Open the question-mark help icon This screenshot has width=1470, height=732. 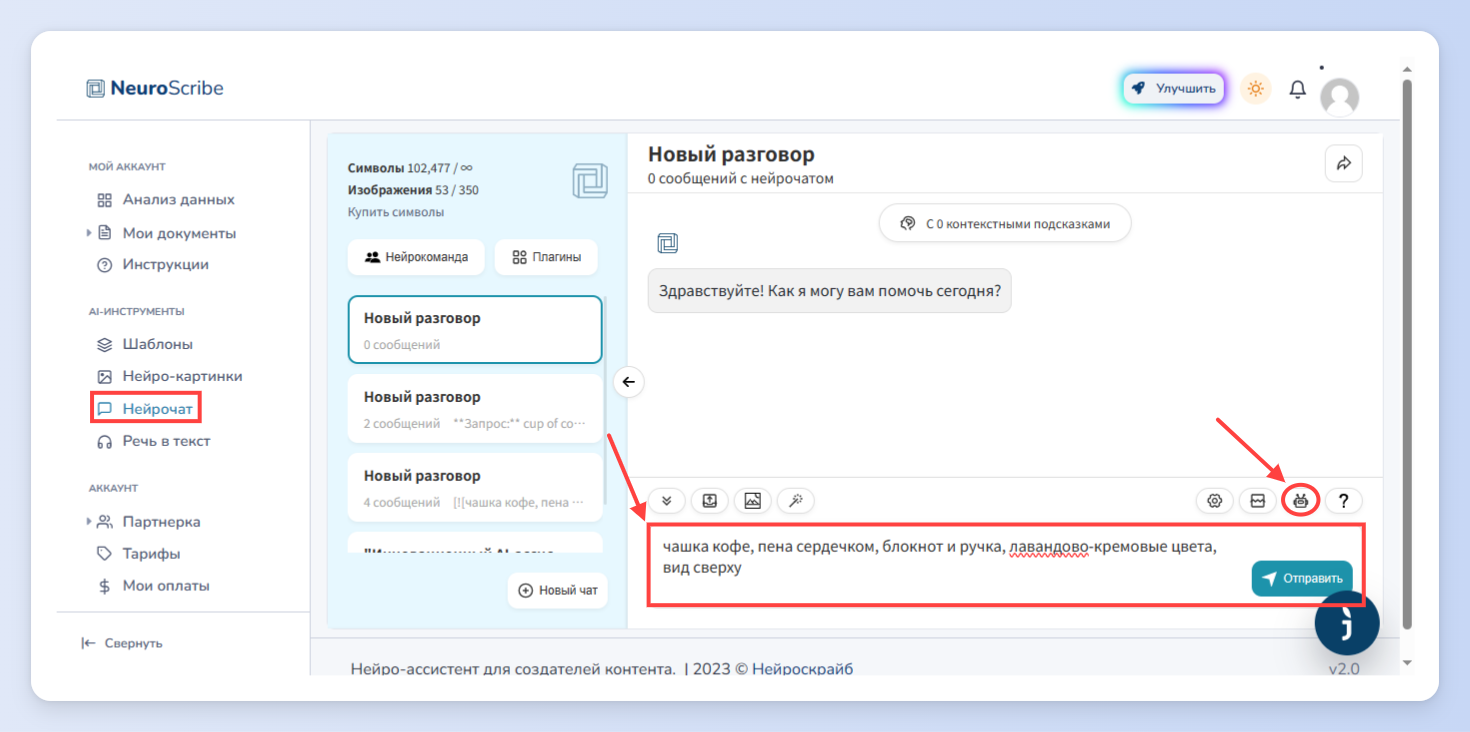[1344, 501]
